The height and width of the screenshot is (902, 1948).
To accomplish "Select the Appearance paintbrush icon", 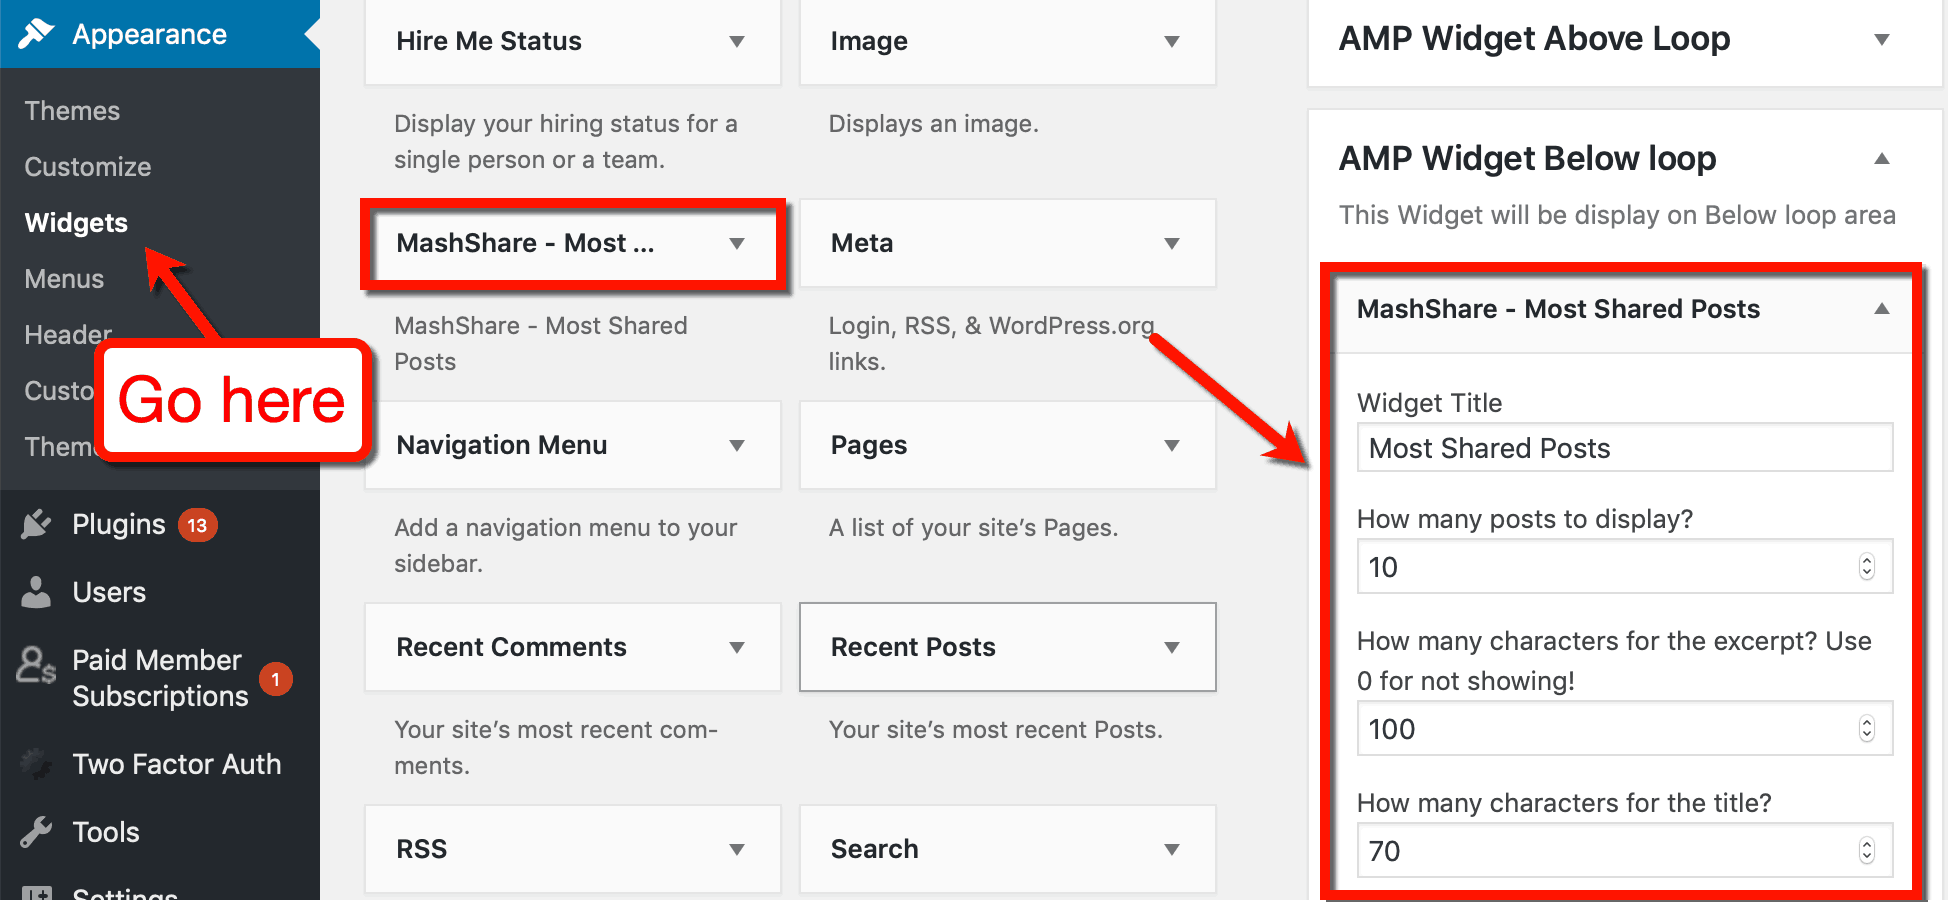I will coord(38,33).
